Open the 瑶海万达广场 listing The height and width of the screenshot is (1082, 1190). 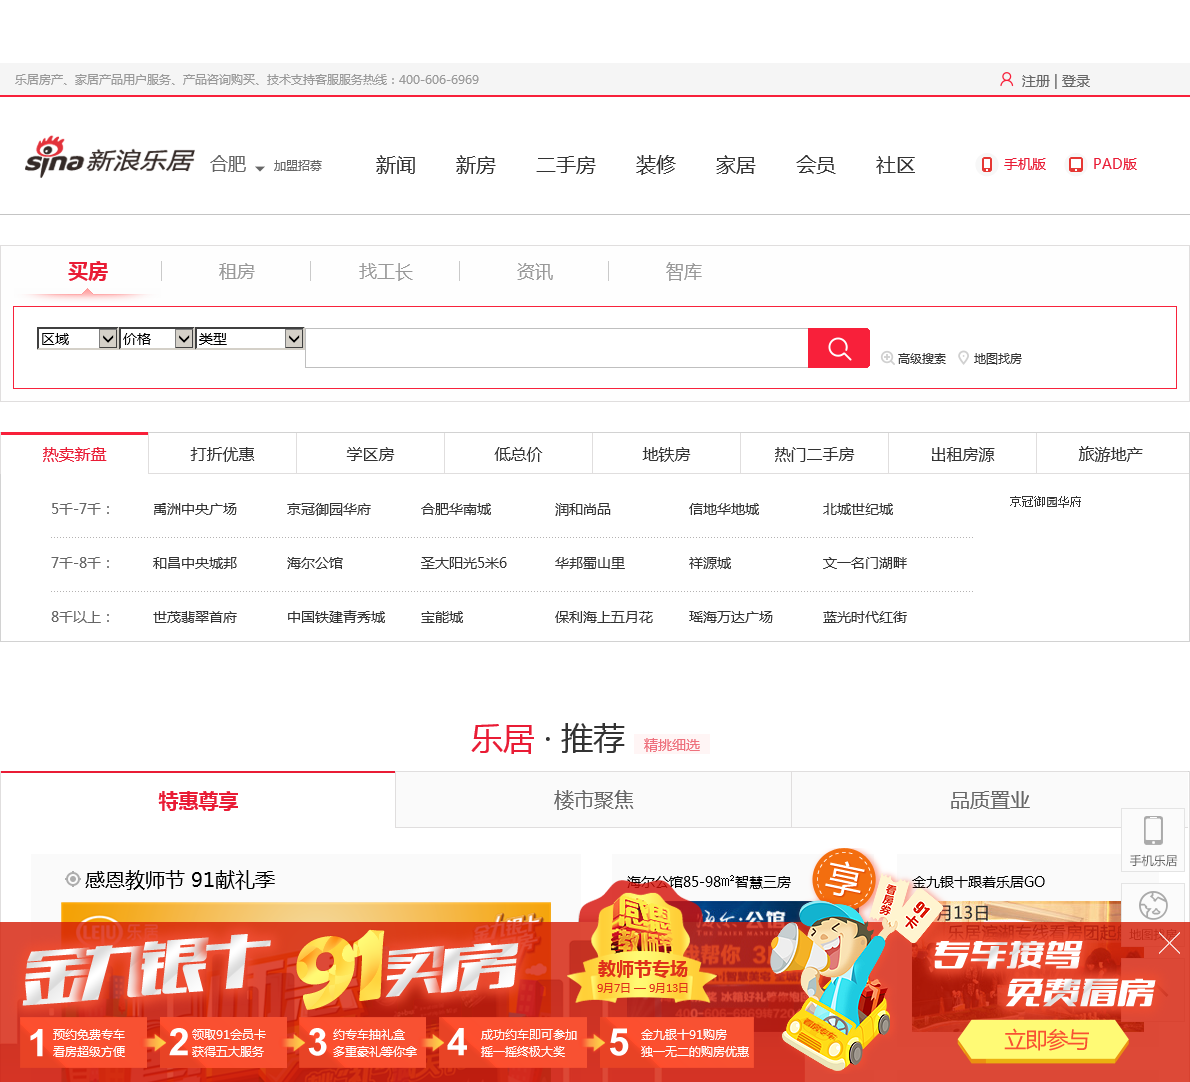731,617
